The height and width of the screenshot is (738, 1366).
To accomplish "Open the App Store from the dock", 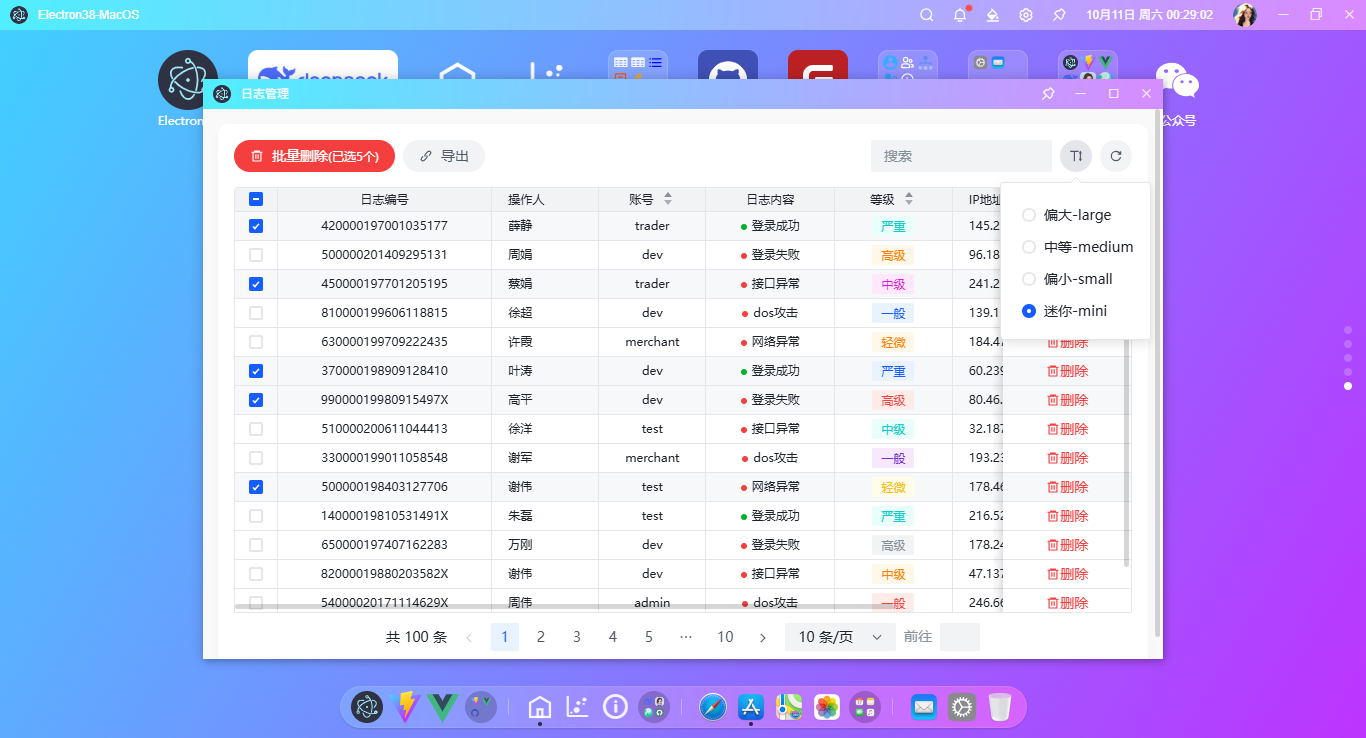I will 750,707.
